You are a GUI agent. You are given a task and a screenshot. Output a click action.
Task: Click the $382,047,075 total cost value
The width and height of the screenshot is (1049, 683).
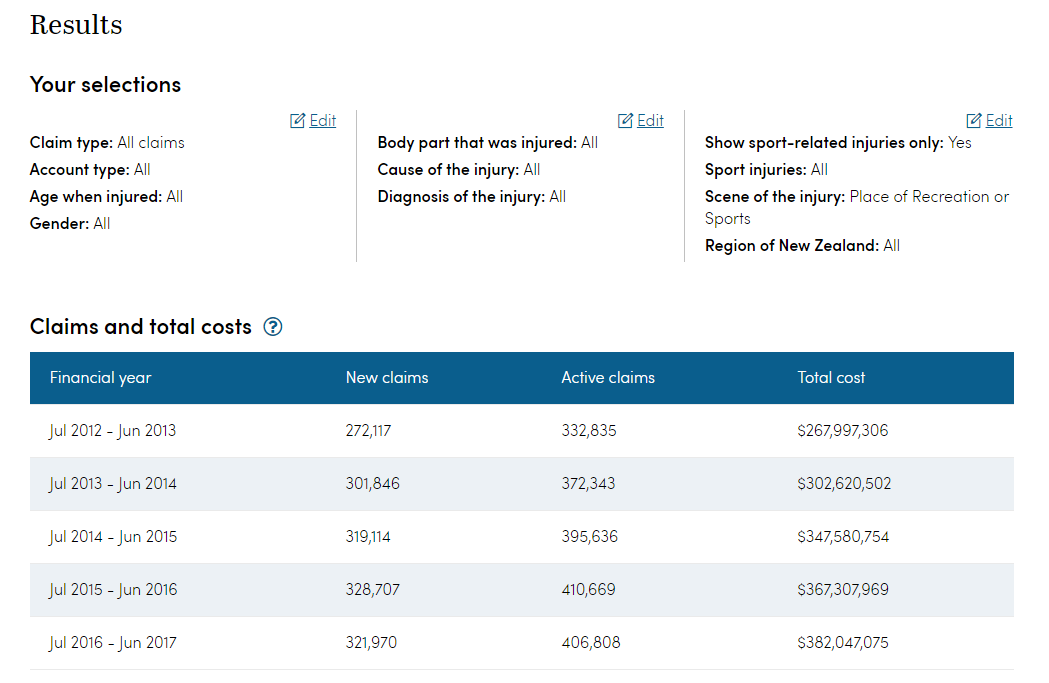pyautogui.click(x=842, y=643)
